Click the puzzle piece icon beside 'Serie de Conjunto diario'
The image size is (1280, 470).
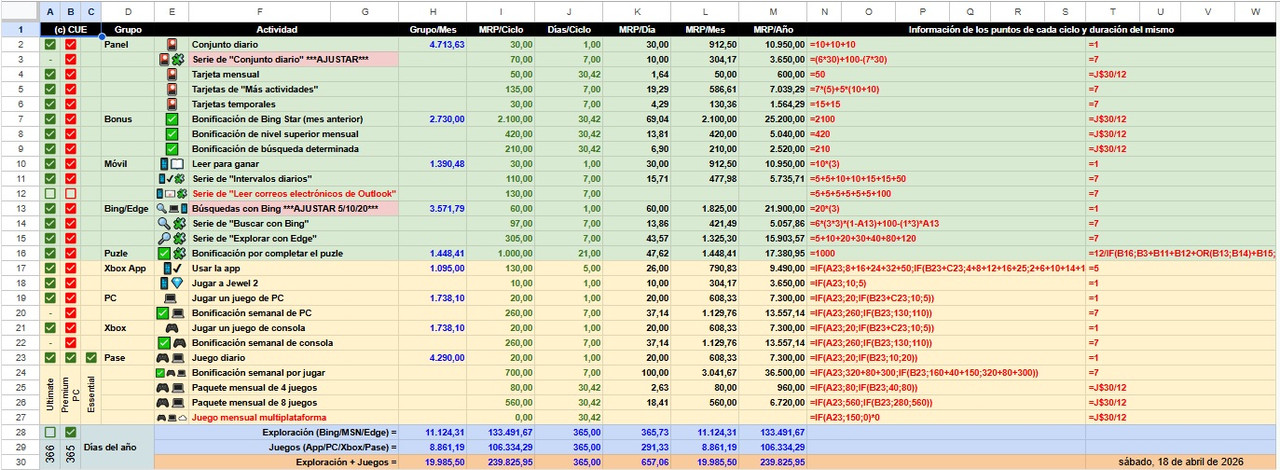click(x=178, y=60)
